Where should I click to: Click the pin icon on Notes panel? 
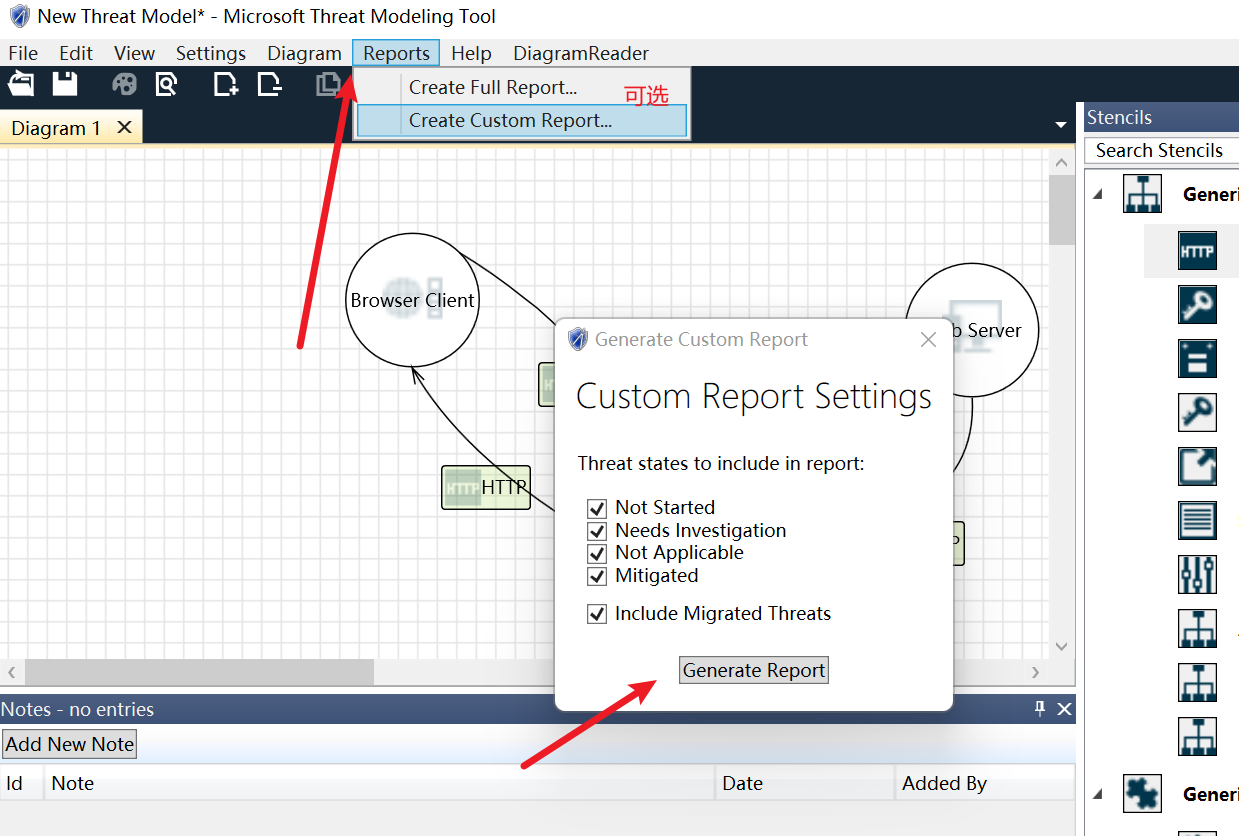tap(1040, 709)
